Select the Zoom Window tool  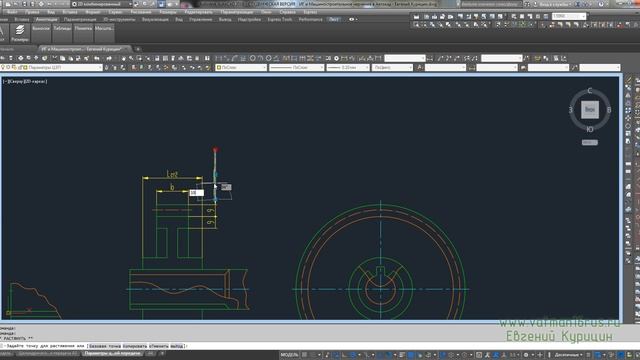click(x=139, y=58)
